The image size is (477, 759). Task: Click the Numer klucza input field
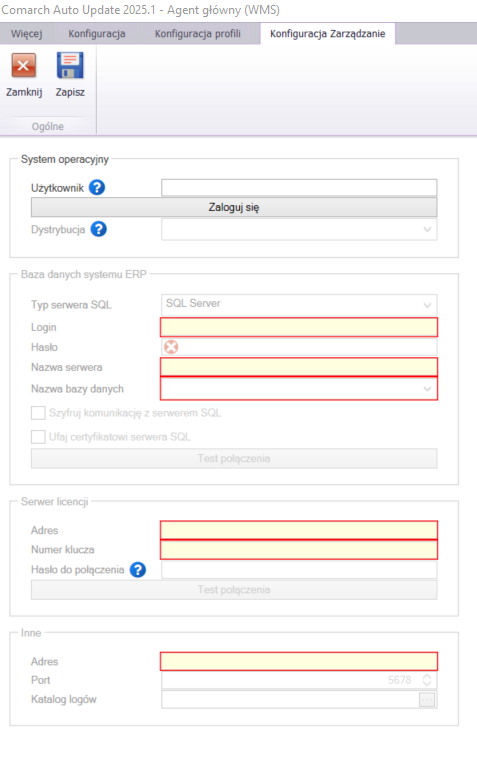tap(299, 549)
